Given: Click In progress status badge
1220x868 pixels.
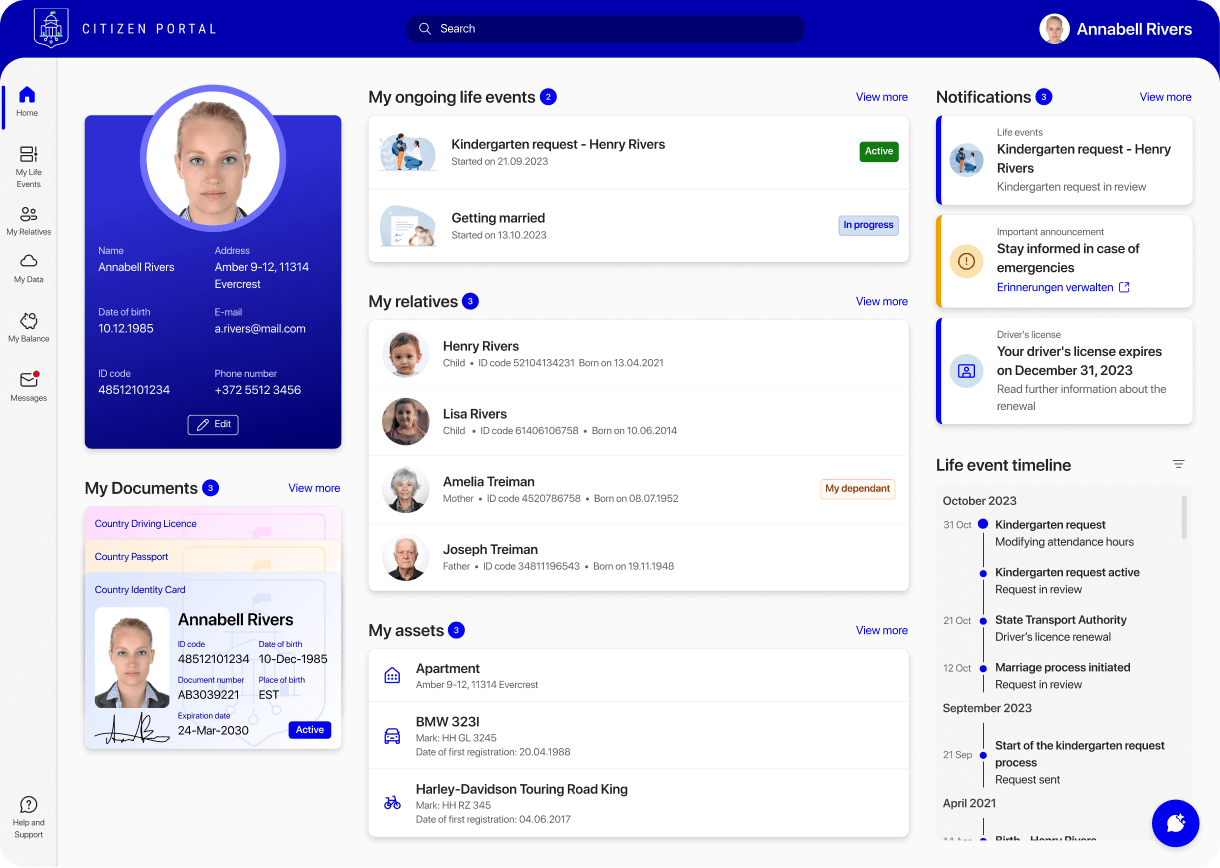Looking at the screenshot, I should 868,225.
